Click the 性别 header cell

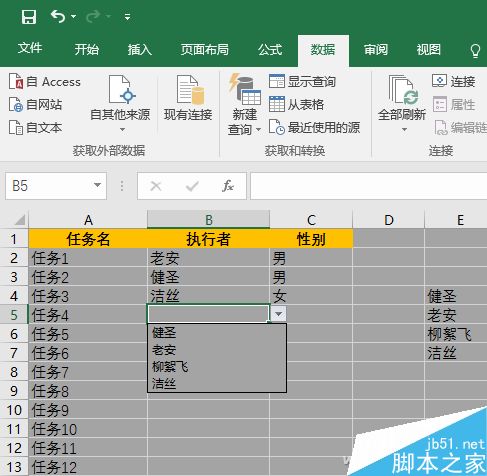pyautogui.click(x=311, y=239)
